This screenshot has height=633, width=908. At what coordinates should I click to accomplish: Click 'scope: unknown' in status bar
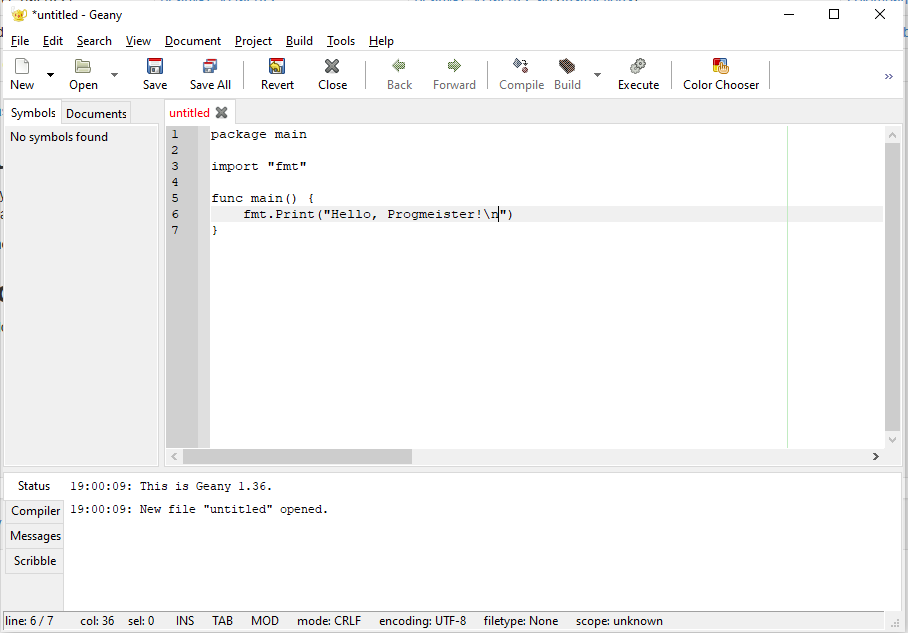[619, 621]
